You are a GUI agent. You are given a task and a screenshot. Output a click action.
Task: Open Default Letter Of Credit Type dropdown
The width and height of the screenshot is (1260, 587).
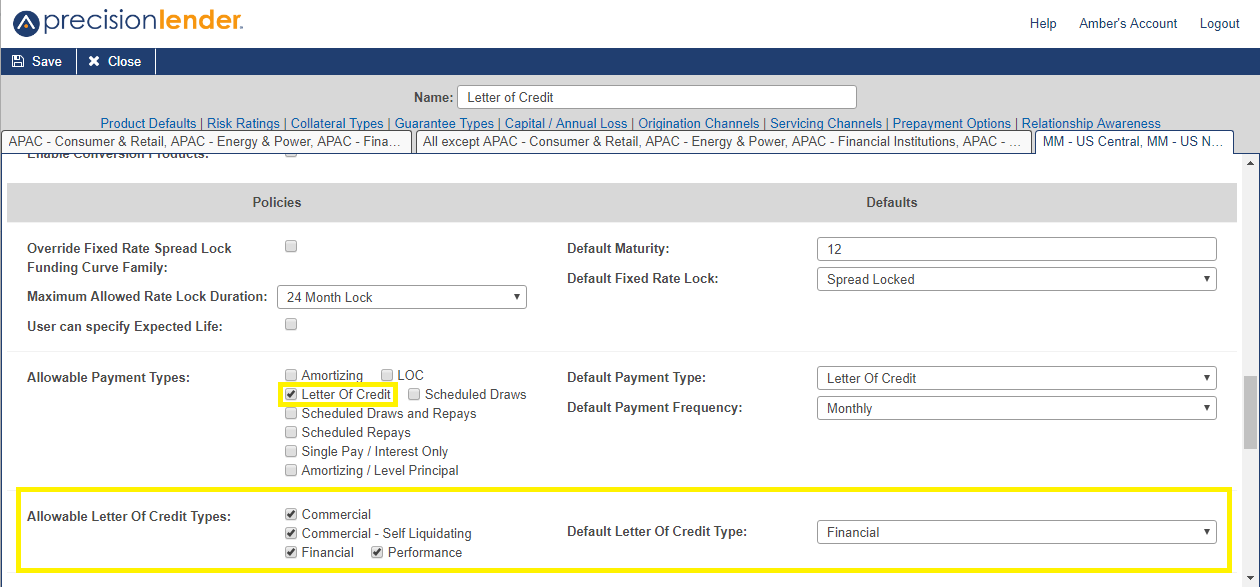pos(1016,532)
